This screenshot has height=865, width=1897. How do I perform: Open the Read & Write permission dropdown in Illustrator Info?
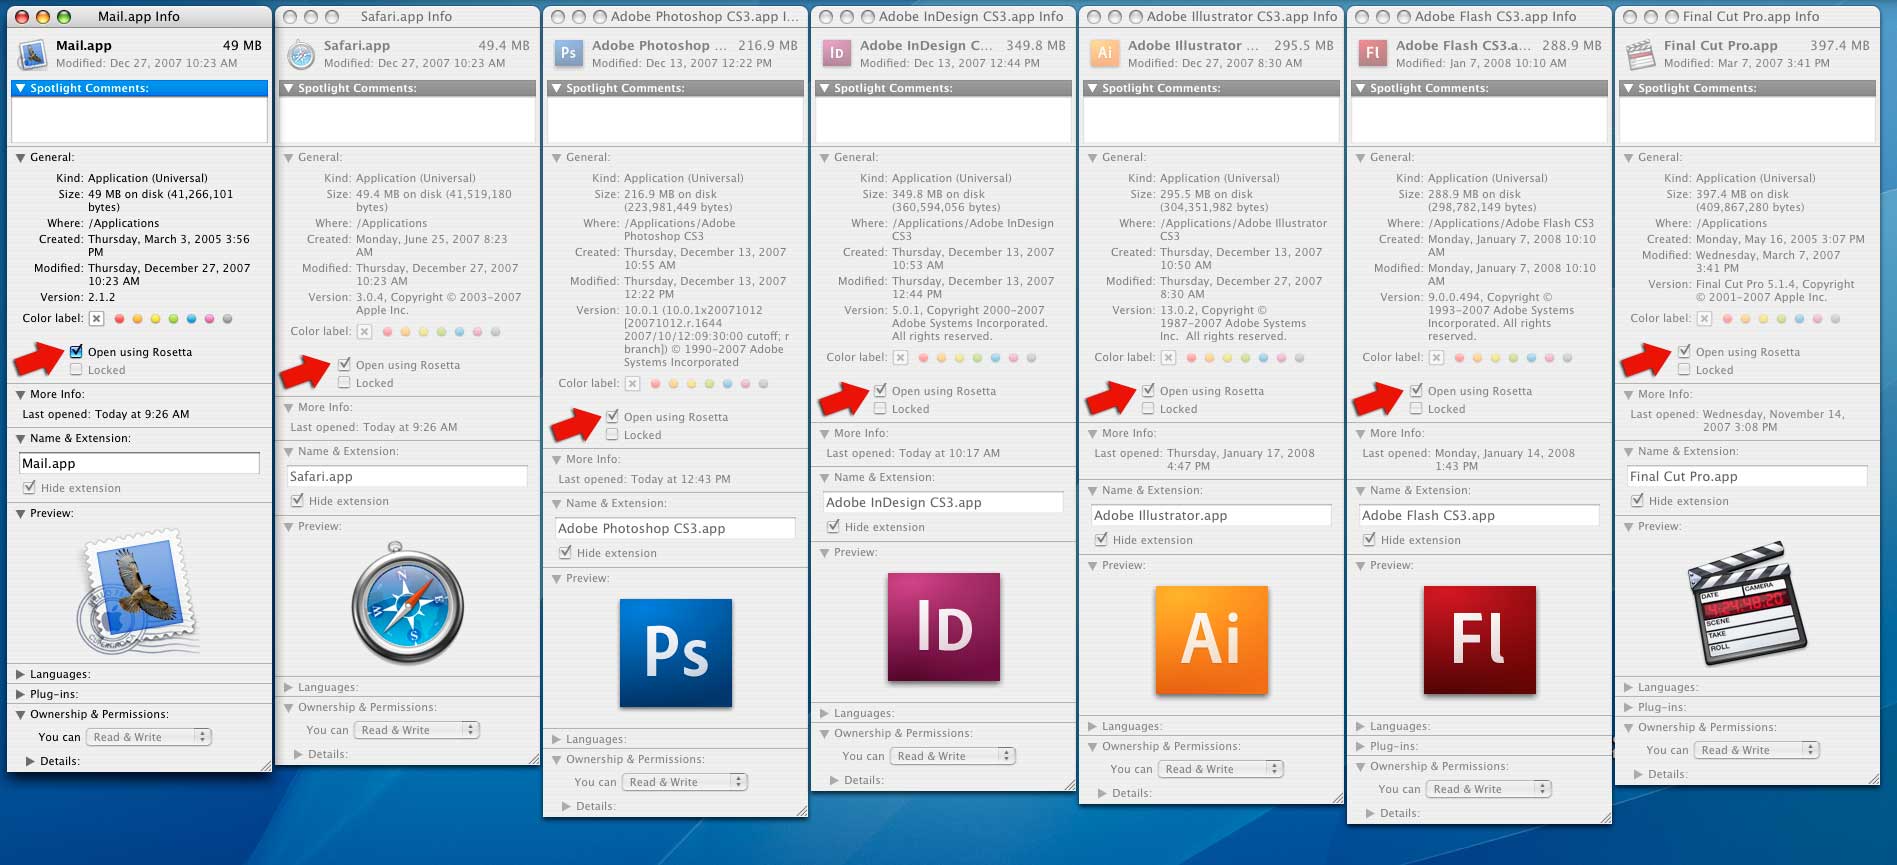tap(1222, 769)
